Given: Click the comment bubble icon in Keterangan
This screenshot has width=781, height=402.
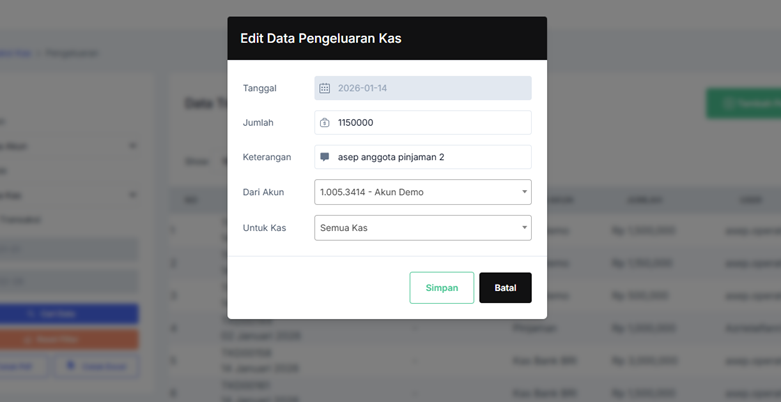Looking at the screenshot, I should pyautogui.click(x=324, y=157).
